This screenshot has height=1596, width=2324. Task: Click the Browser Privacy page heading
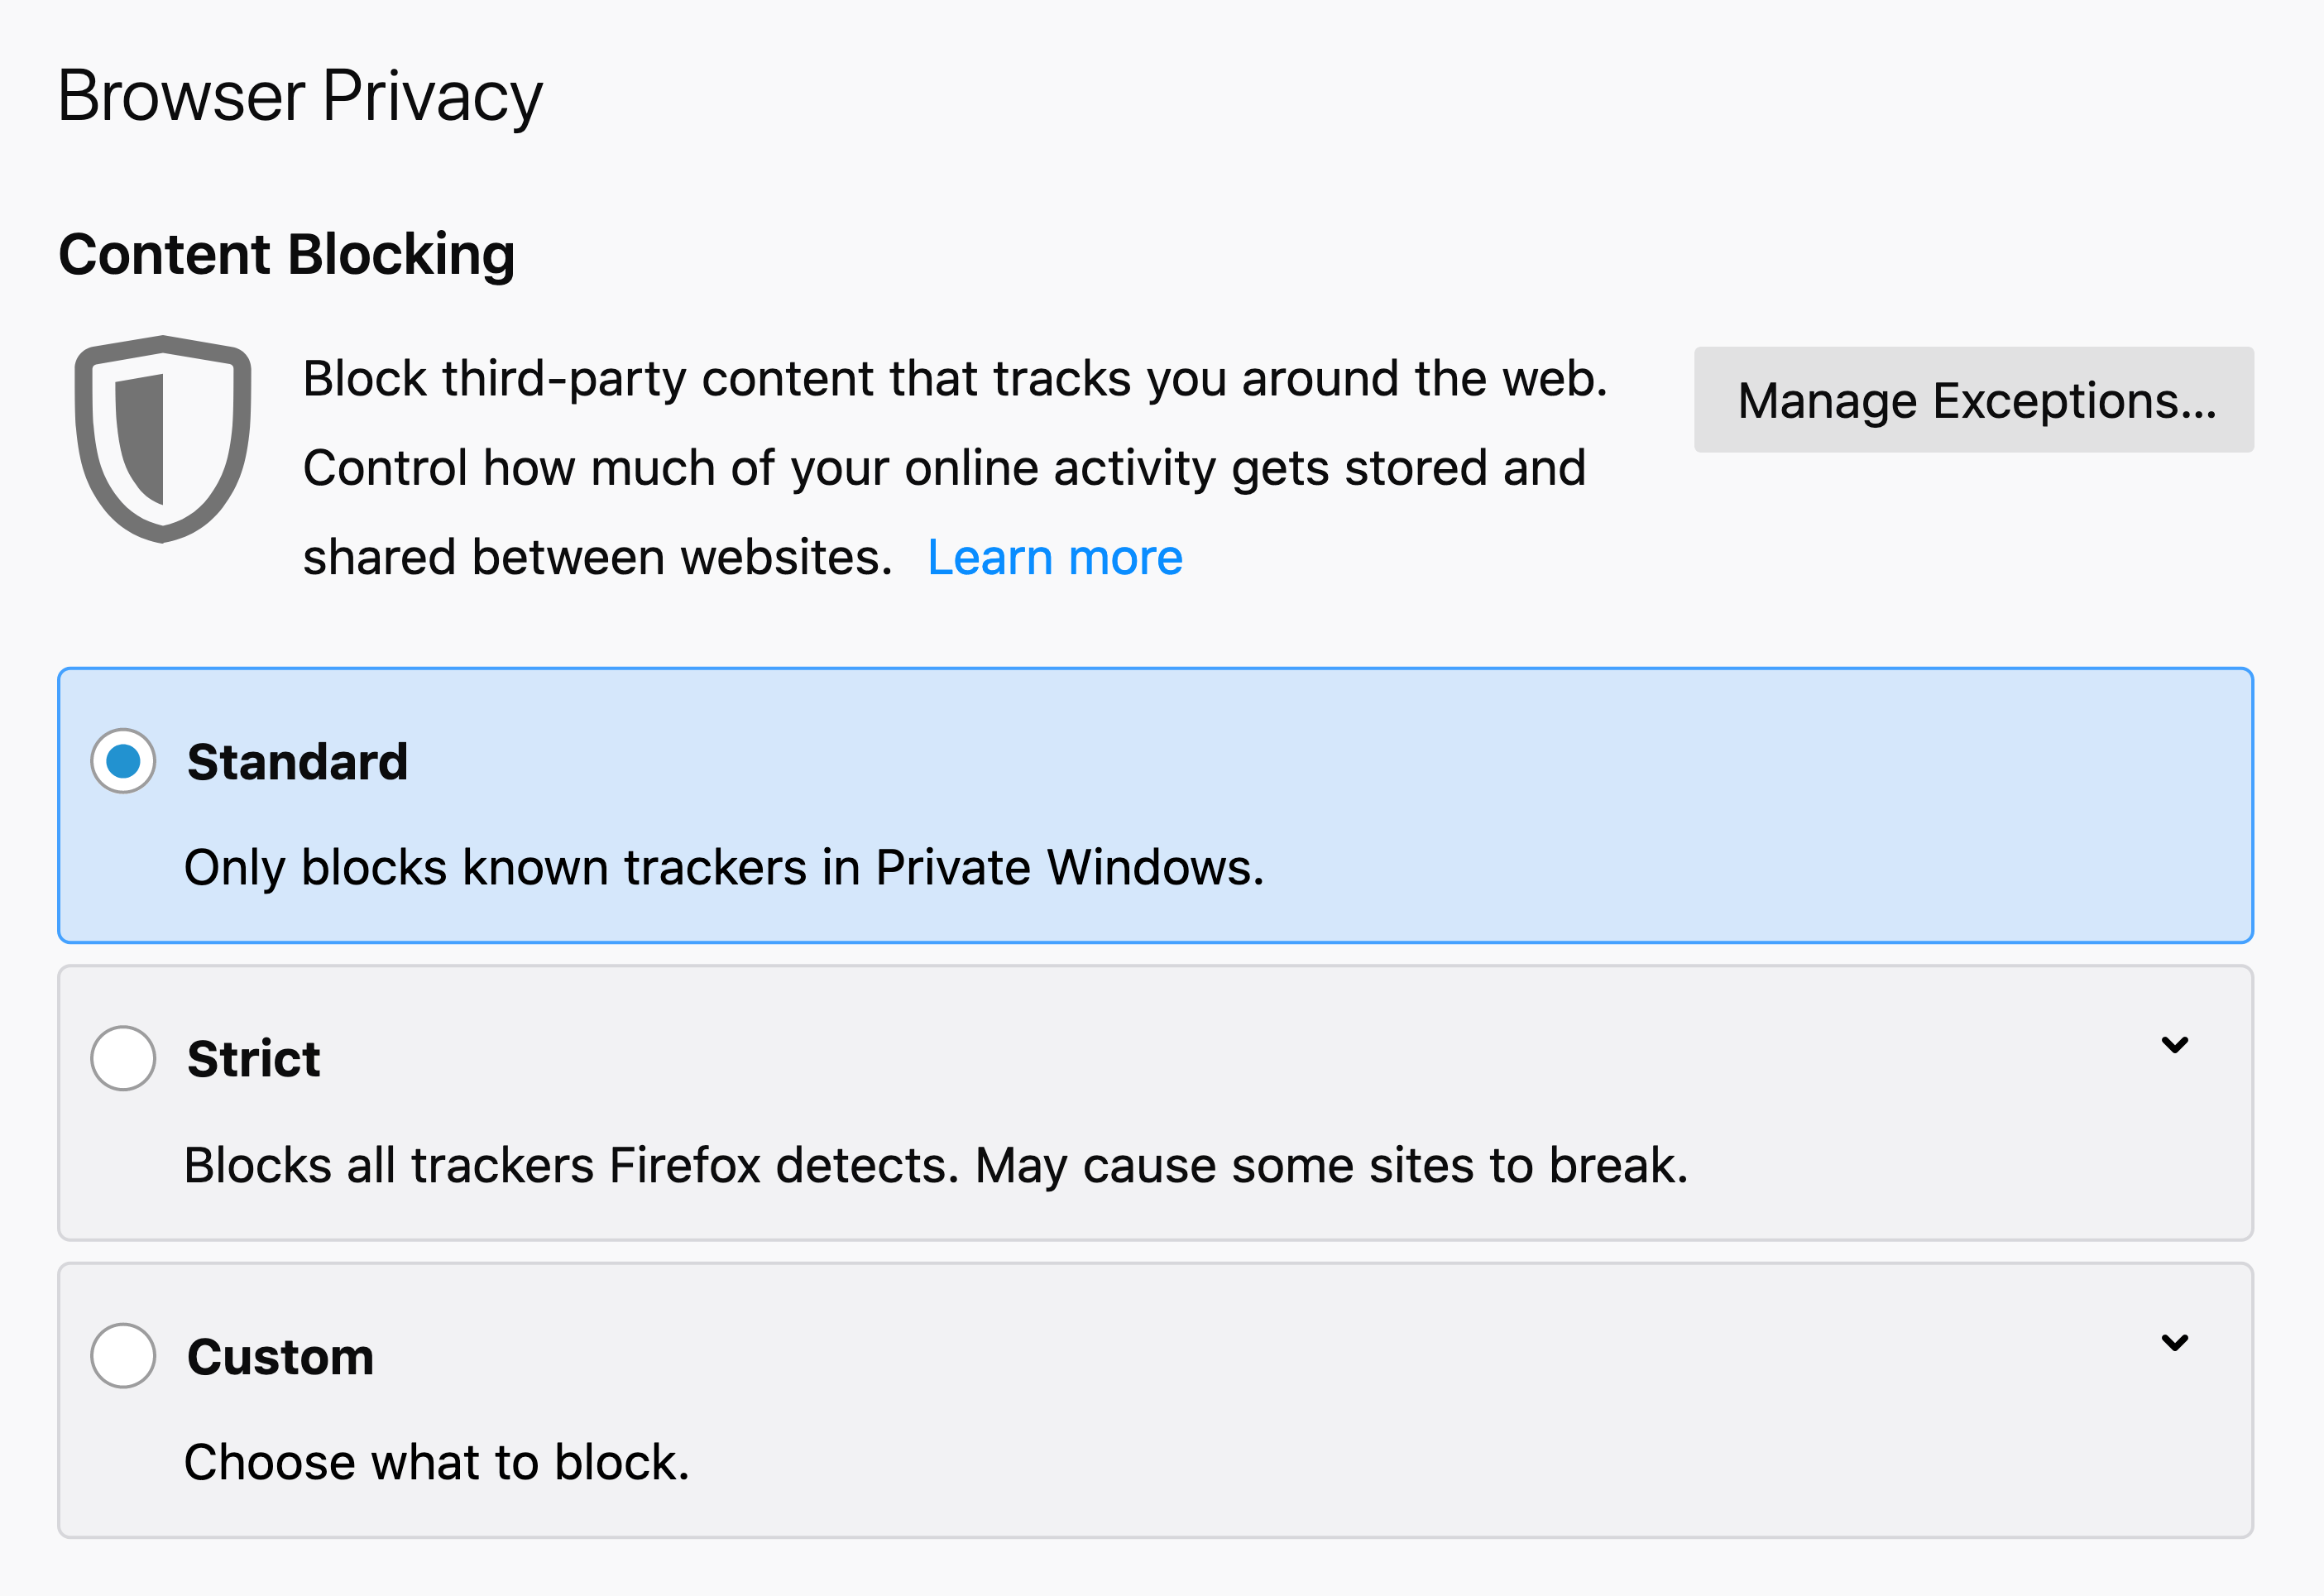point(300,96)
